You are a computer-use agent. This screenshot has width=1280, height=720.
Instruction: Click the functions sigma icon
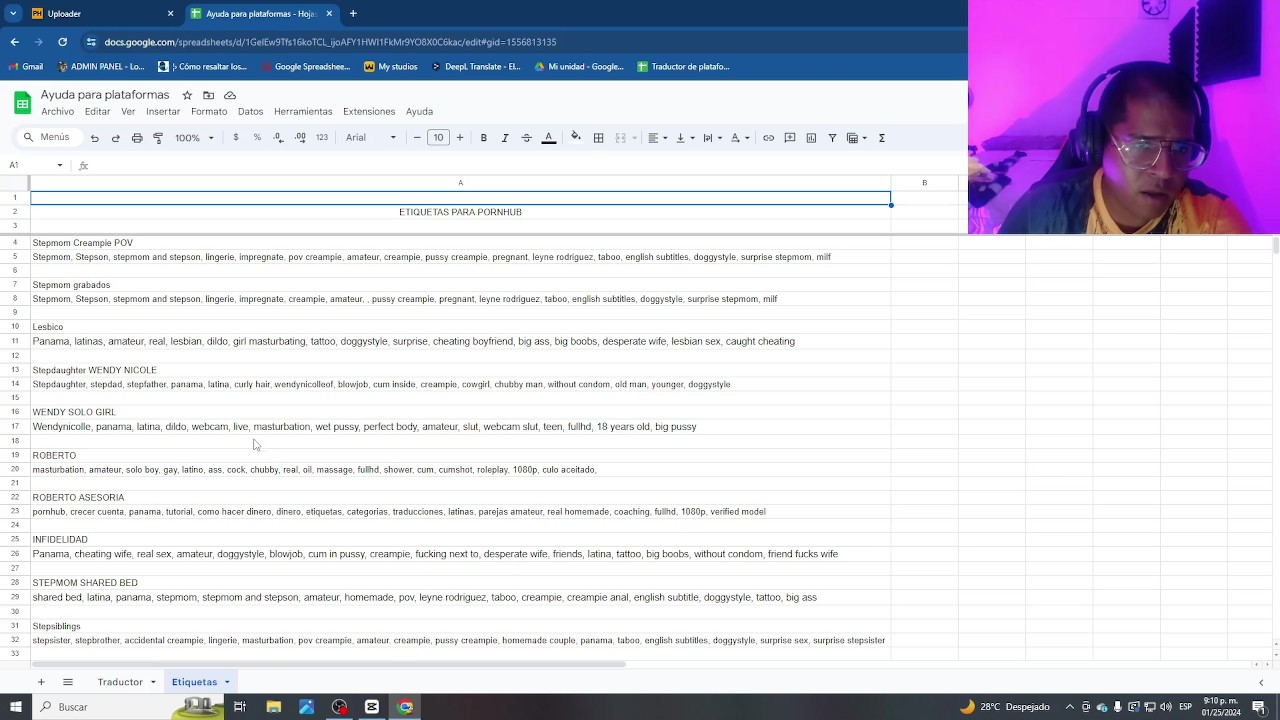(x=881, y=138)
